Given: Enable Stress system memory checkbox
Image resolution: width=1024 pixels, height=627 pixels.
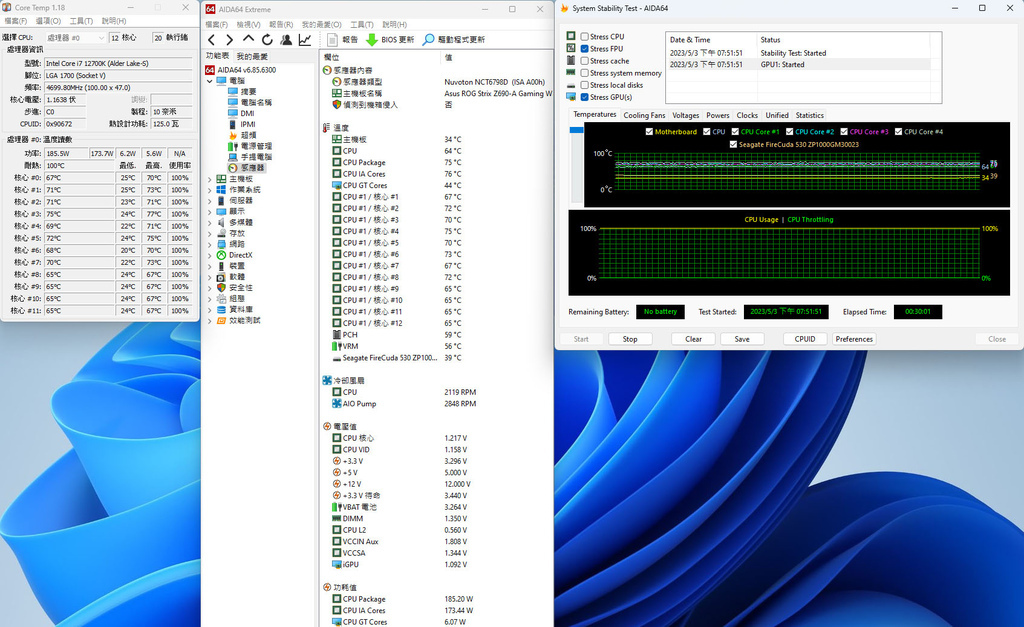Looking at the screenshot, I should point(584,73).
